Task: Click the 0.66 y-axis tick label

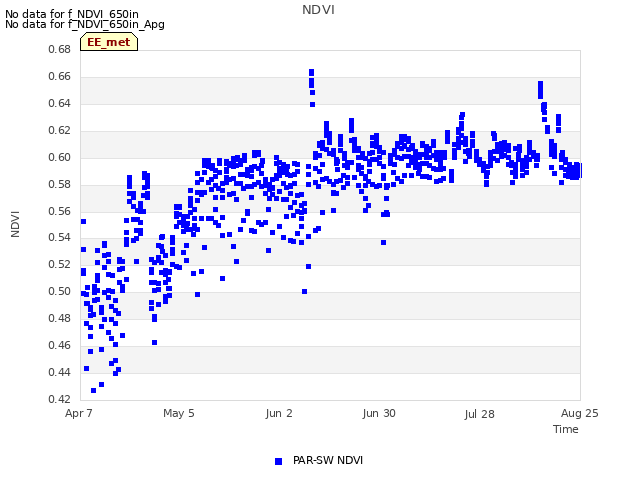Action: pos(59,76)
